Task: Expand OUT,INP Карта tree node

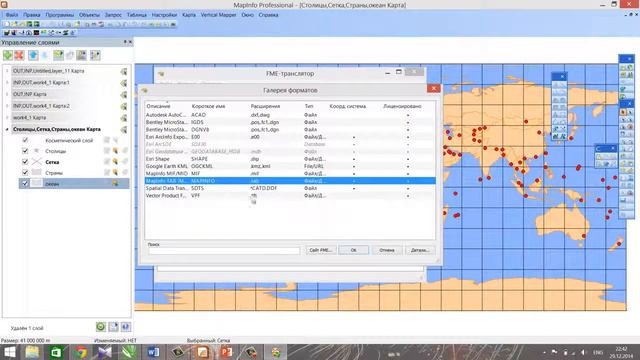Action: [7, 94]
